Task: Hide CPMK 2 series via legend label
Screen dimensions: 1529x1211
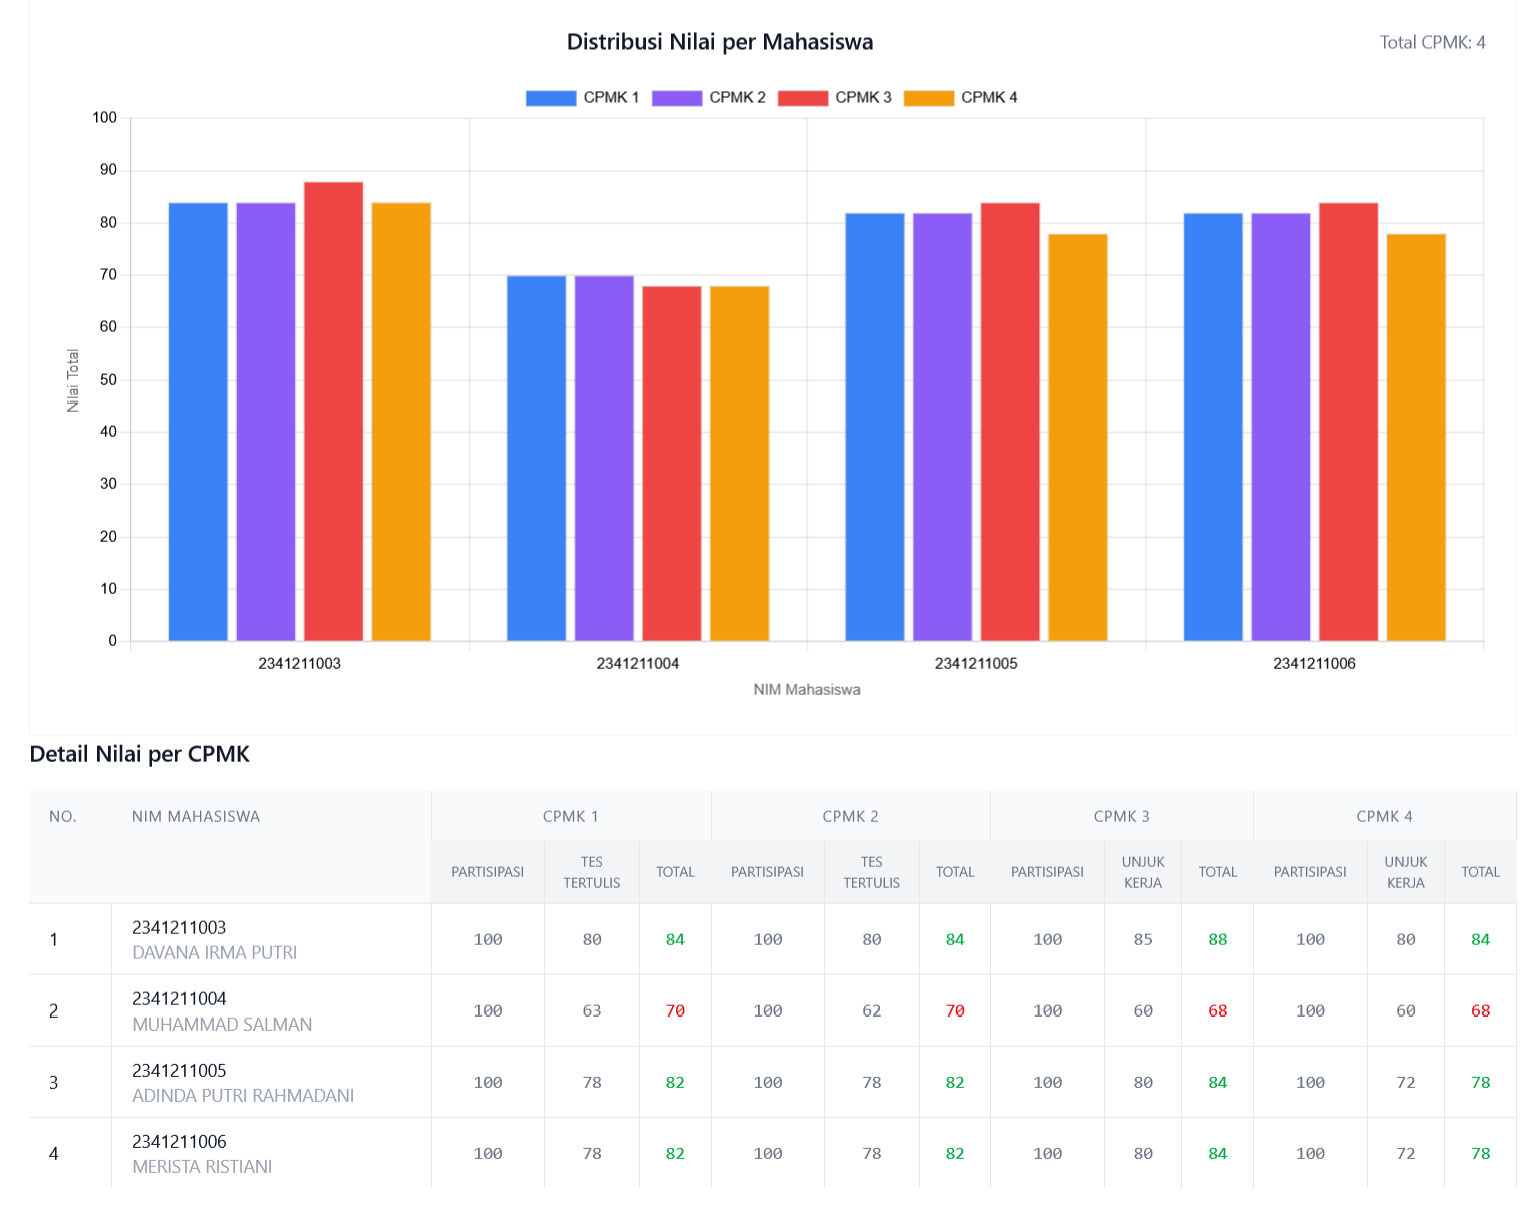Action: click(737, 97)
